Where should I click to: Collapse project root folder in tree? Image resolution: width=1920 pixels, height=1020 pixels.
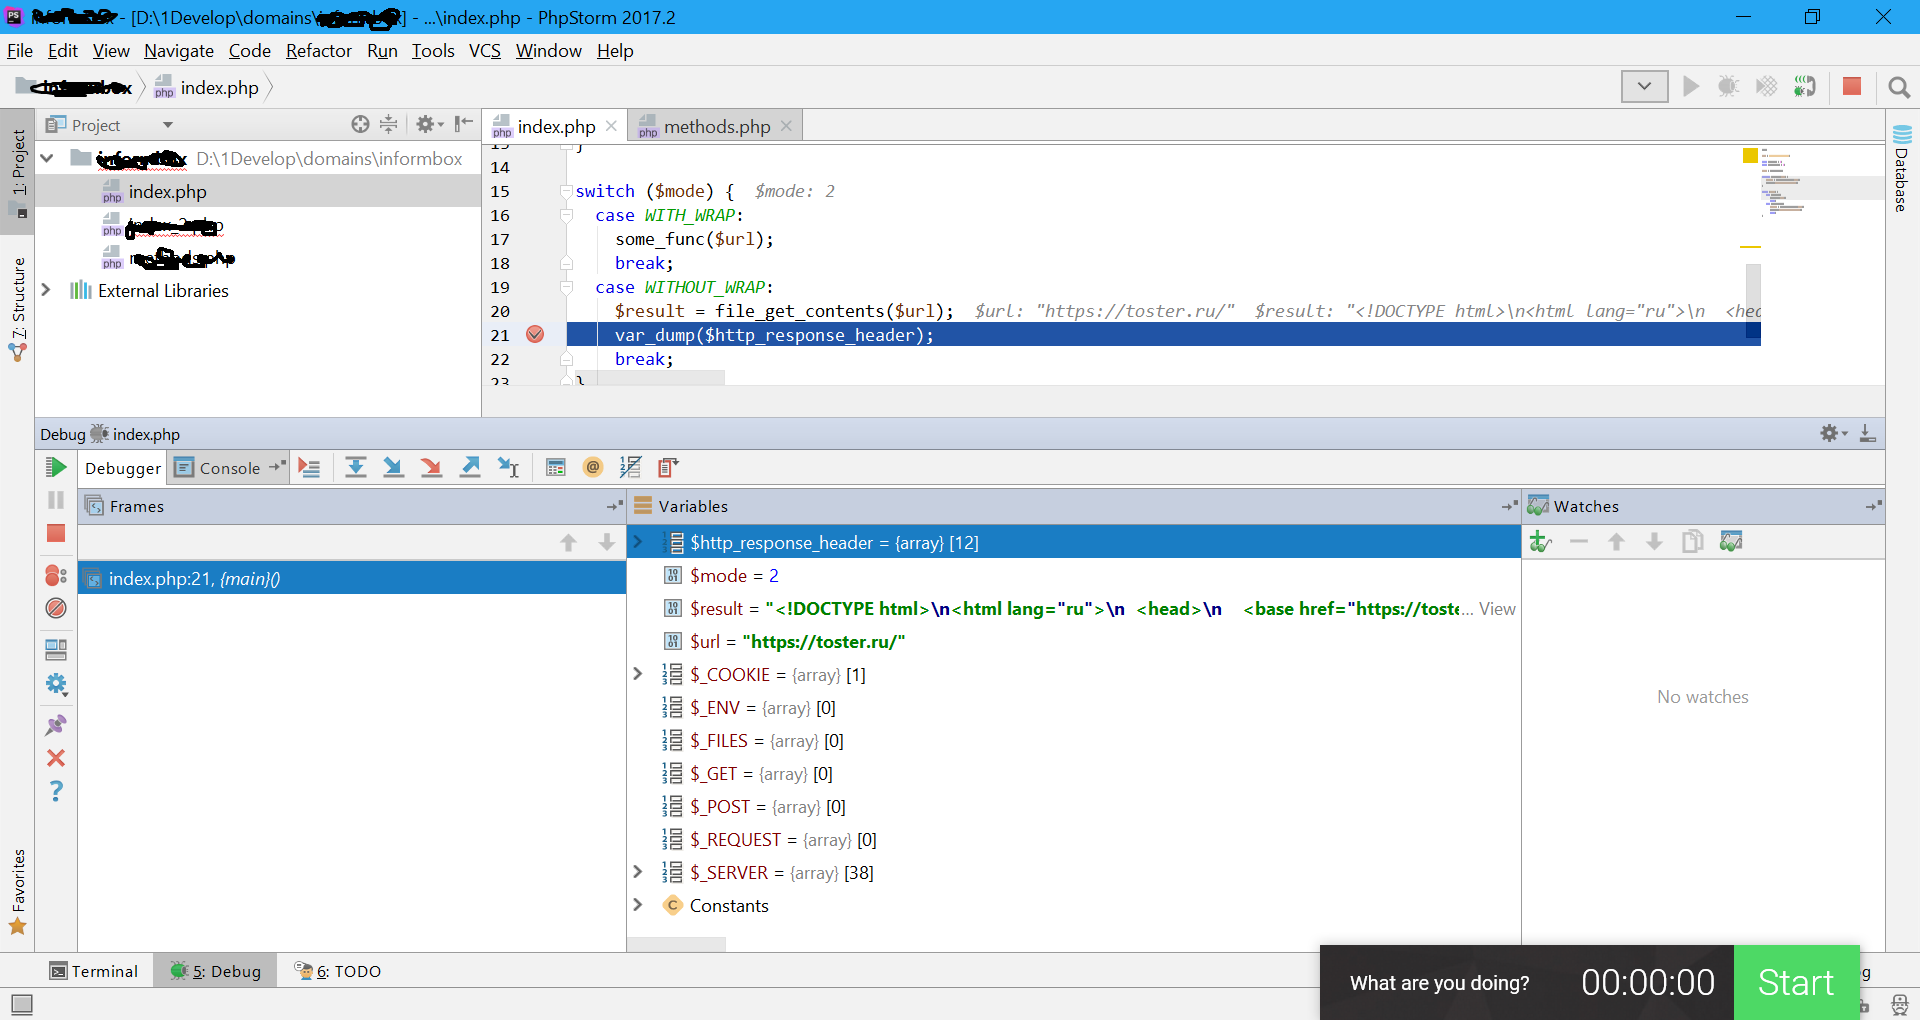(x=46, y=158)
